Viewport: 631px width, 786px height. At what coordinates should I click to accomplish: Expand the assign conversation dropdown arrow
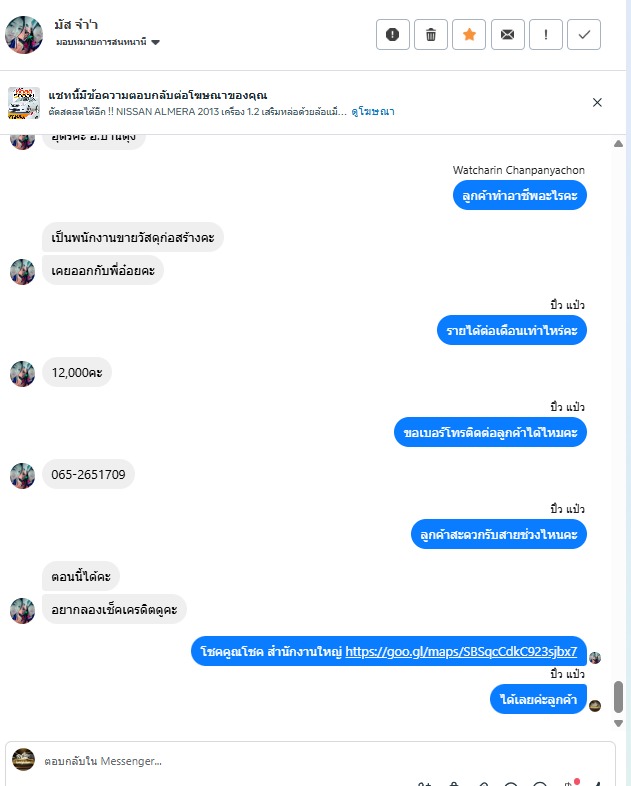(x=155, y=42)
